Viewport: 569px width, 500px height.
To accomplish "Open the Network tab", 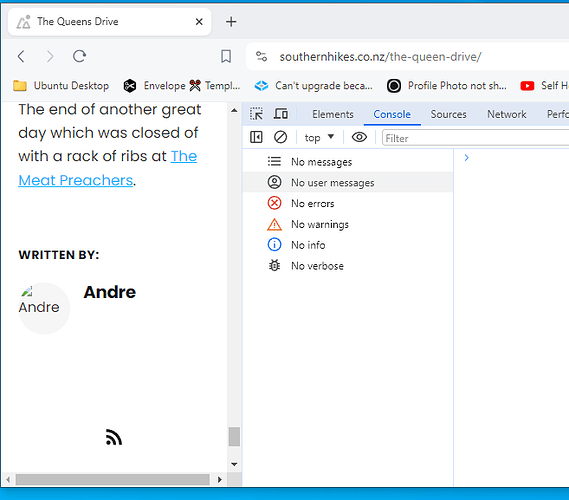I will click(506, 114).
